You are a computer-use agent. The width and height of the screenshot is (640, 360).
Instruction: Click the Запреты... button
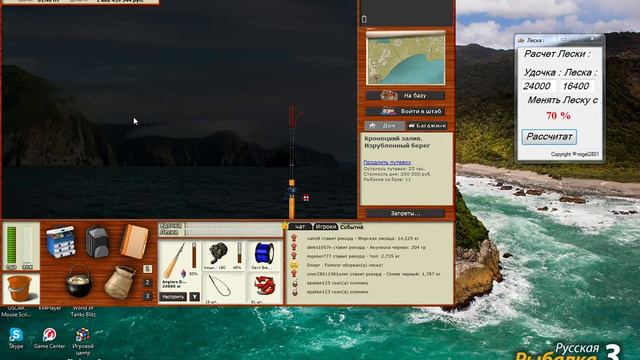tap(405, 213)
